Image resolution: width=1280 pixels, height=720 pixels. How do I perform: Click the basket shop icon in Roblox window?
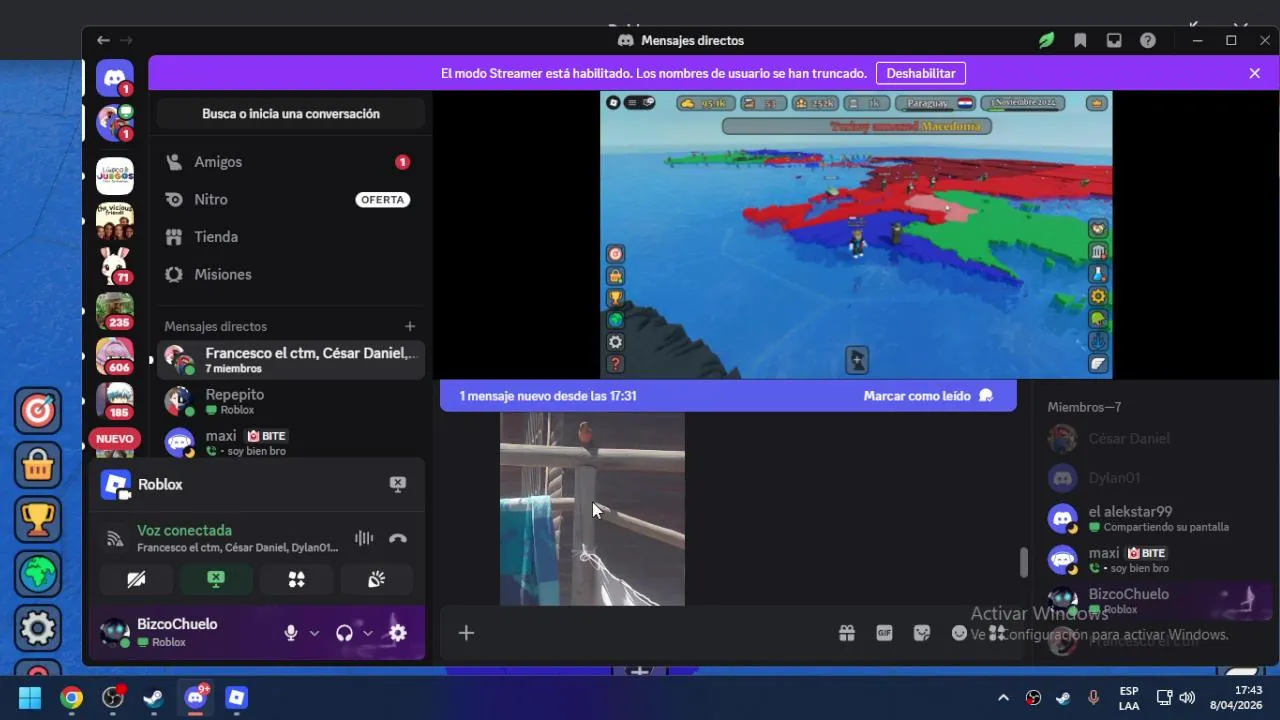click(38, 464)
